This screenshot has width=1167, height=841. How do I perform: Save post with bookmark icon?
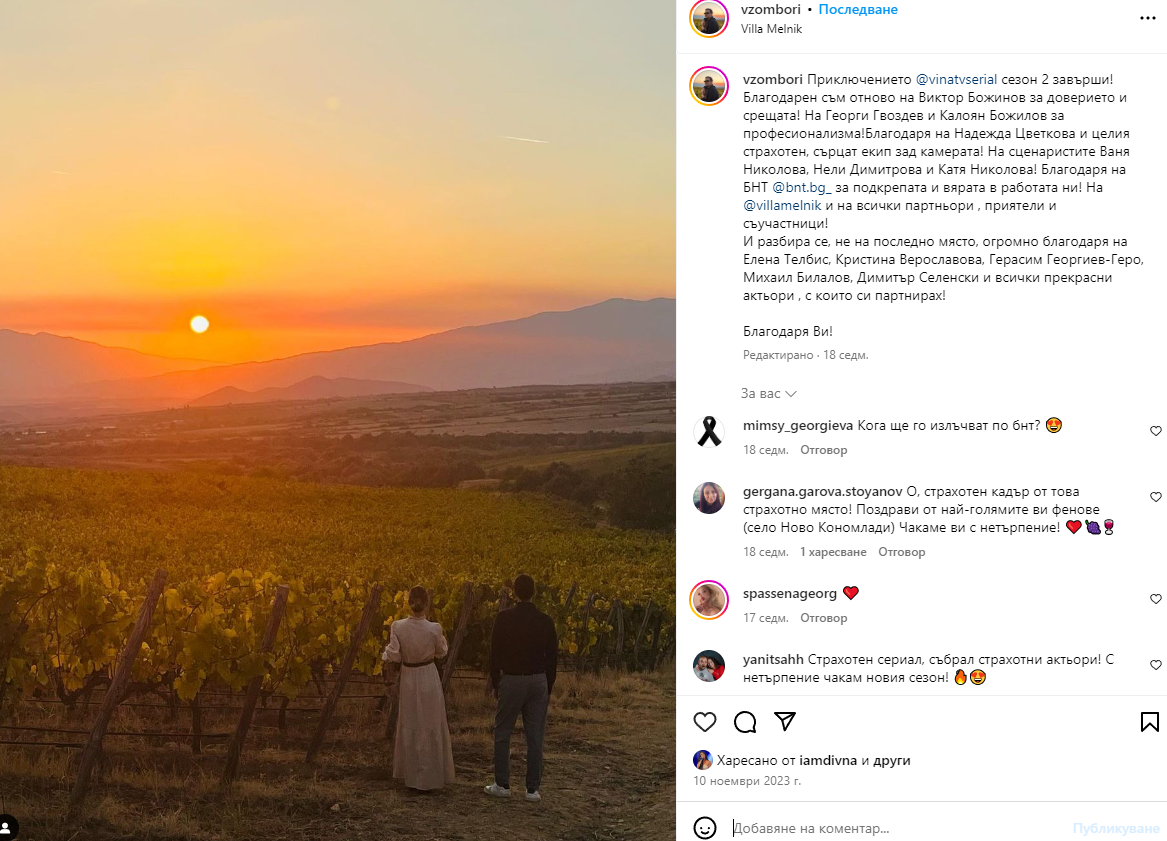1149,722
